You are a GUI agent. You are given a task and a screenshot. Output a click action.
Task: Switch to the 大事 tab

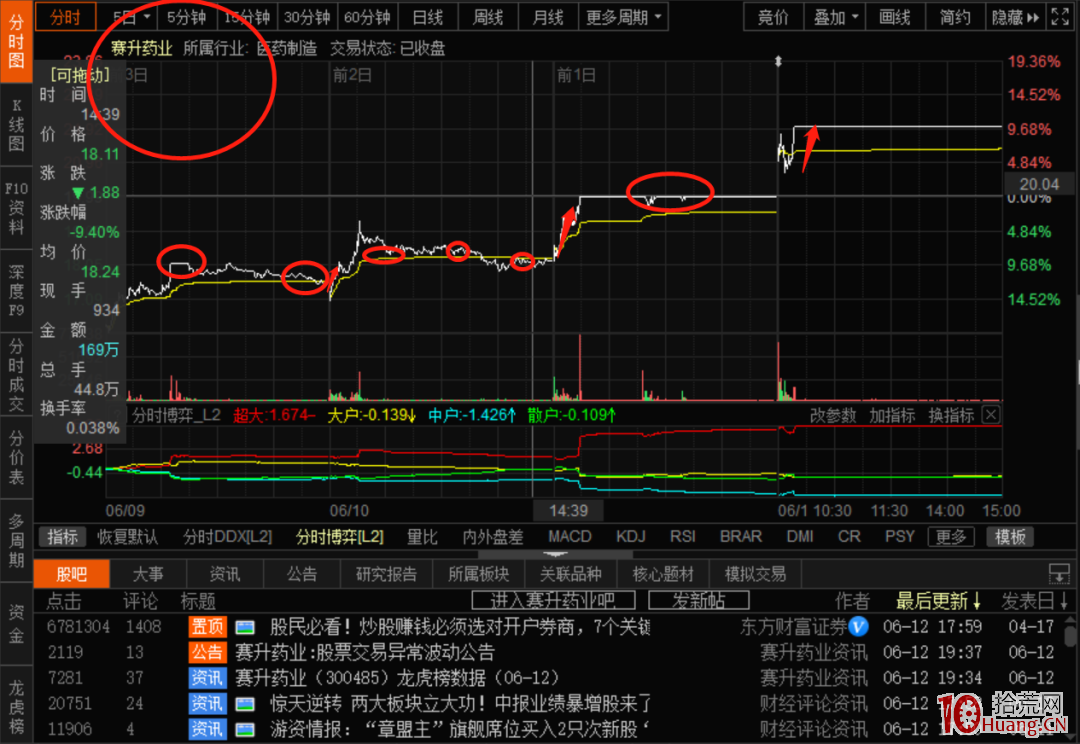148,574
